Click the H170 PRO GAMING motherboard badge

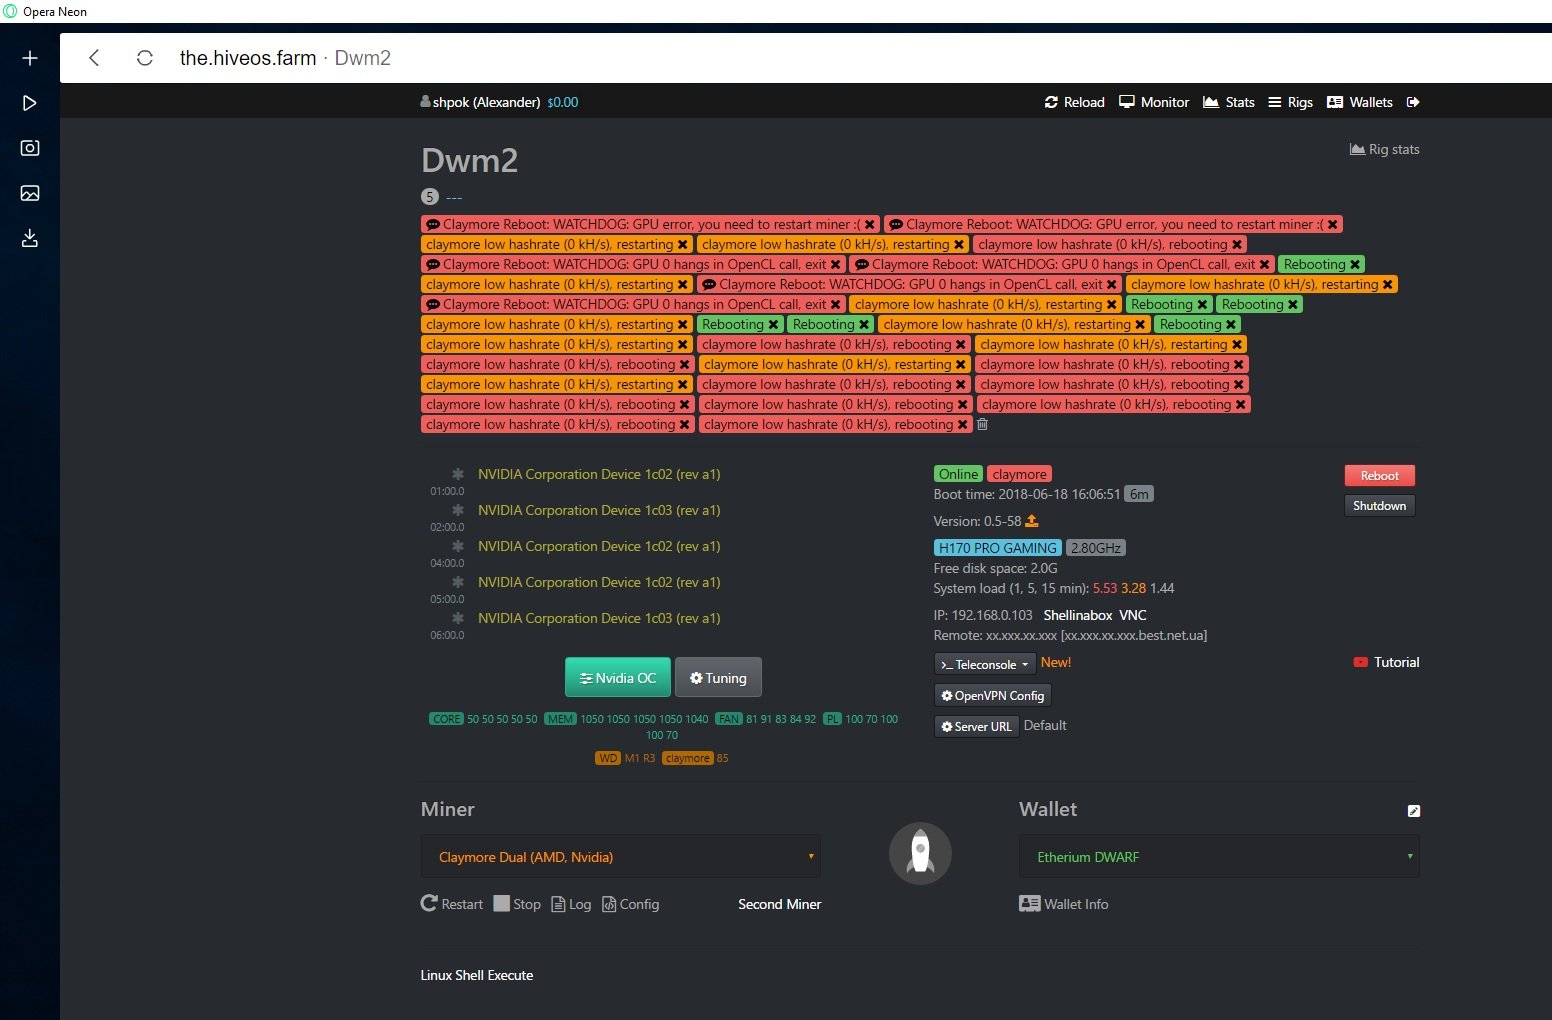998,548
